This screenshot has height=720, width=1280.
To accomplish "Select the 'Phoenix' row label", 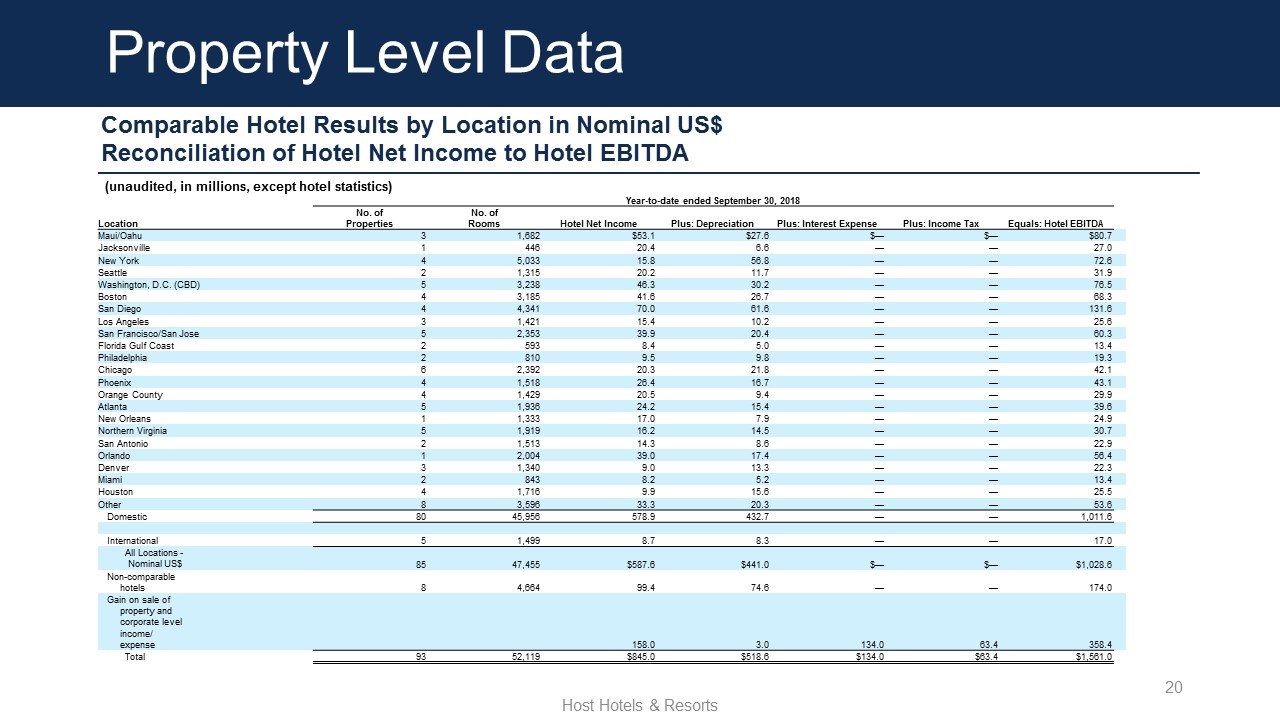I will click(x=115, y=382).
